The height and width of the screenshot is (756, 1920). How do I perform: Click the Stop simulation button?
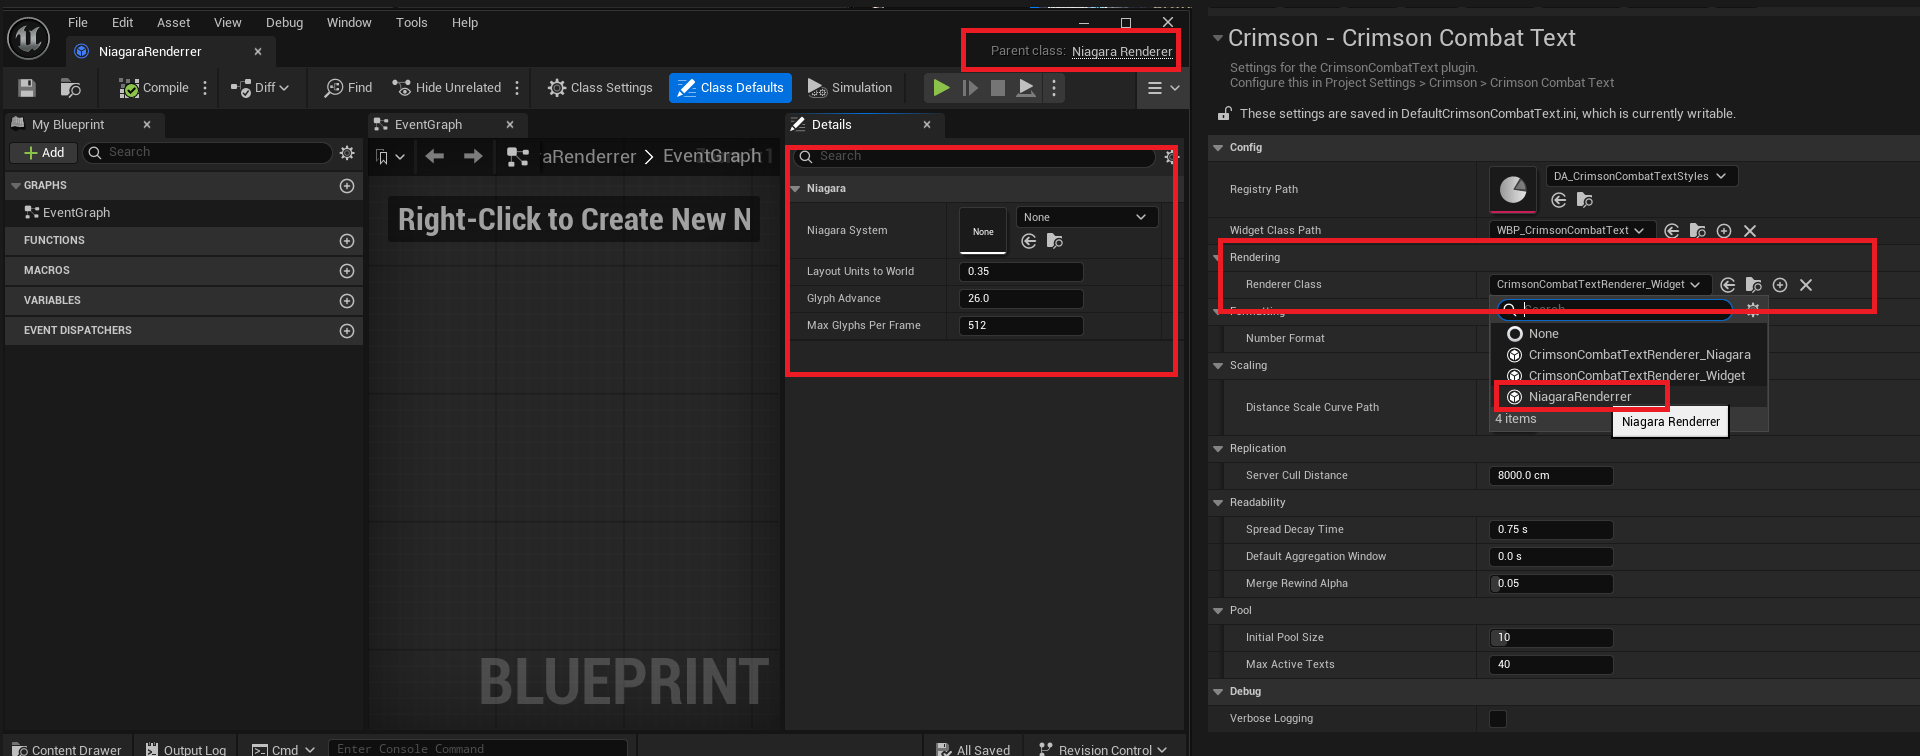tap(998, 88)
